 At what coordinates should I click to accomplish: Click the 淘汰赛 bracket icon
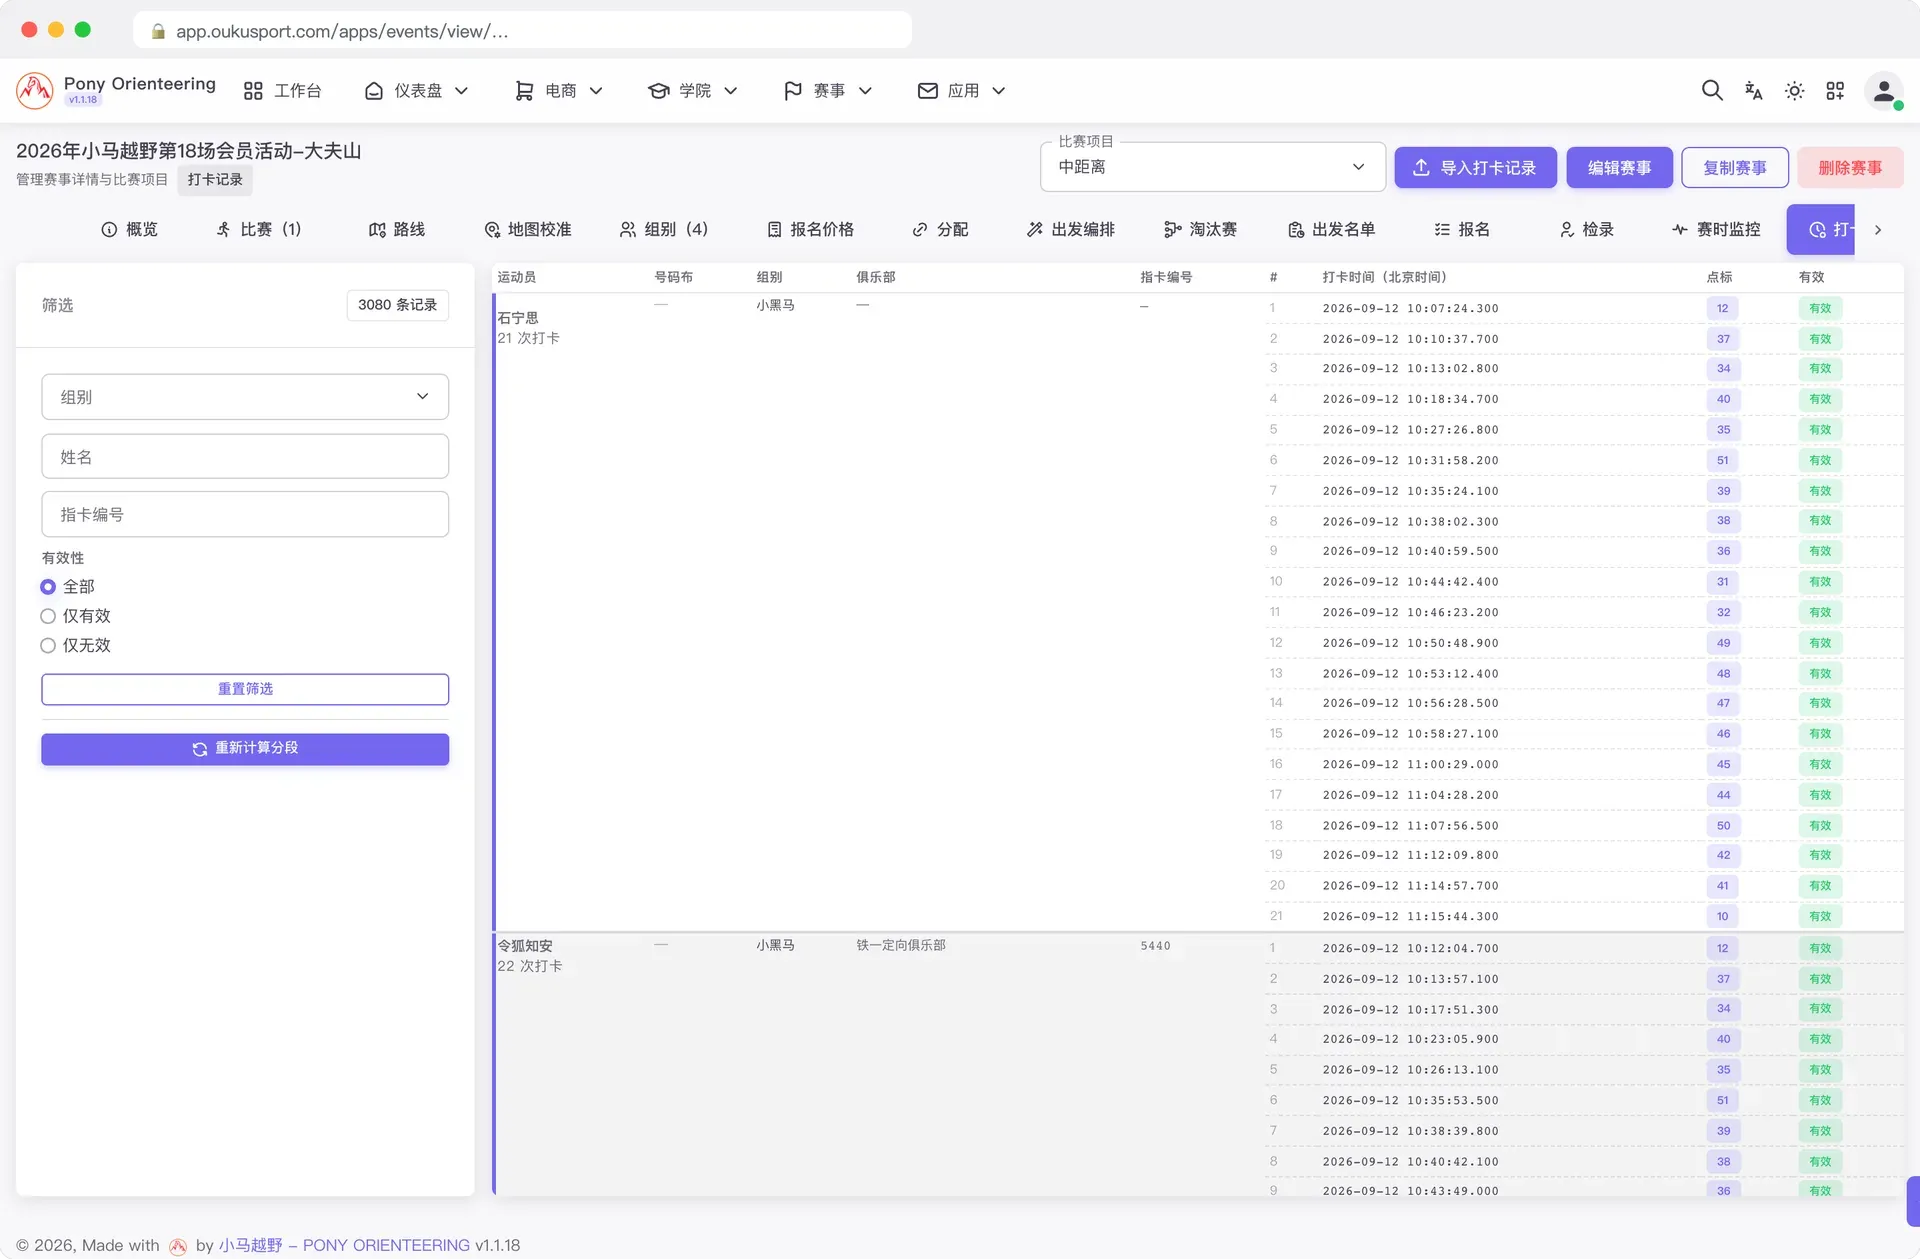click(1173, 230)
